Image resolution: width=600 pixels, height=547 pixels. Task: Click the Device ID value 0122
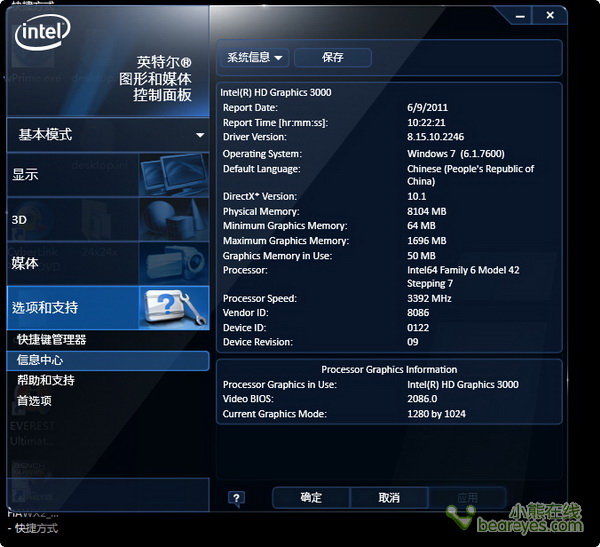(418, 328)
